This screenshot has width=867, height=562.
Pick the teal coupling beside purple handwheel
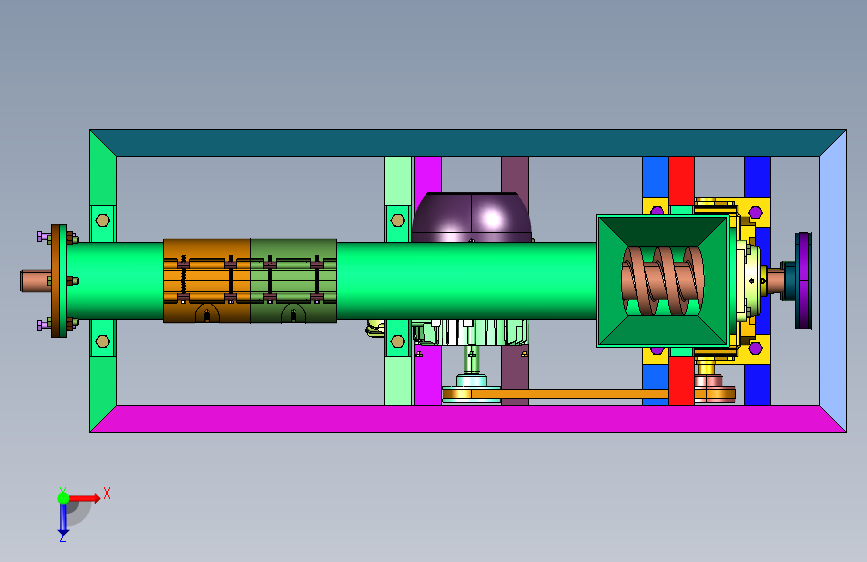(788, 280)
